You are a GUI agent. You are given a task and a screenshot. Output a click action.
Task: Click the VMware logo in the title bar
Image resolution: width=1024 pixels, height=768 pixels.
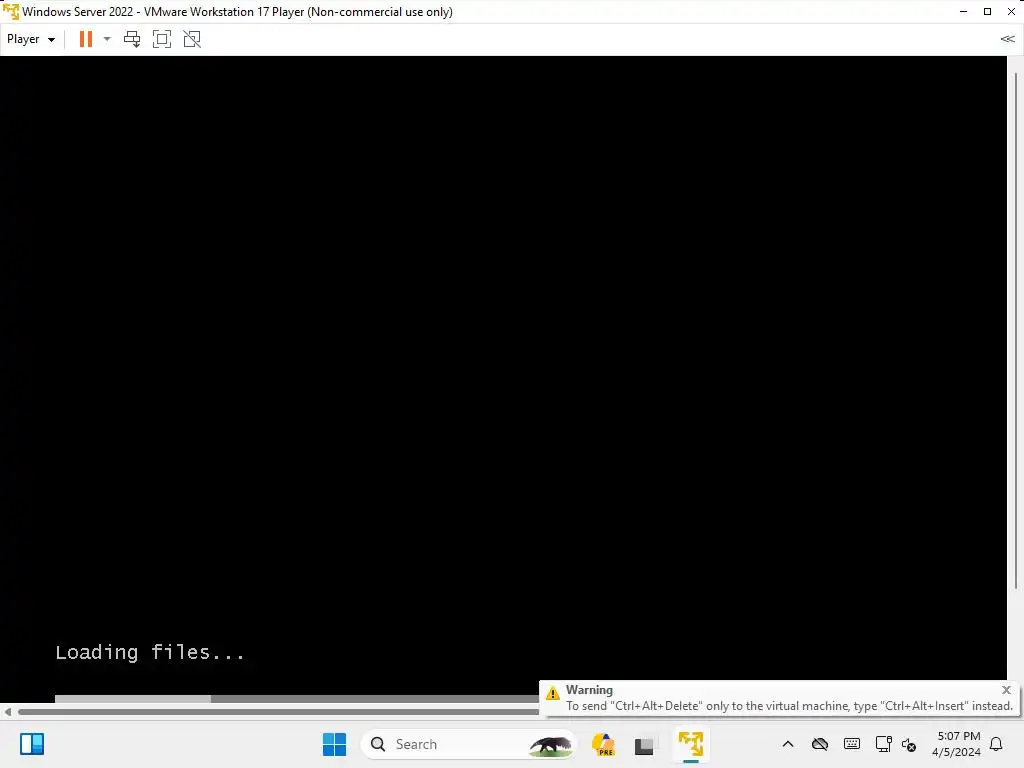pos(11,11)
